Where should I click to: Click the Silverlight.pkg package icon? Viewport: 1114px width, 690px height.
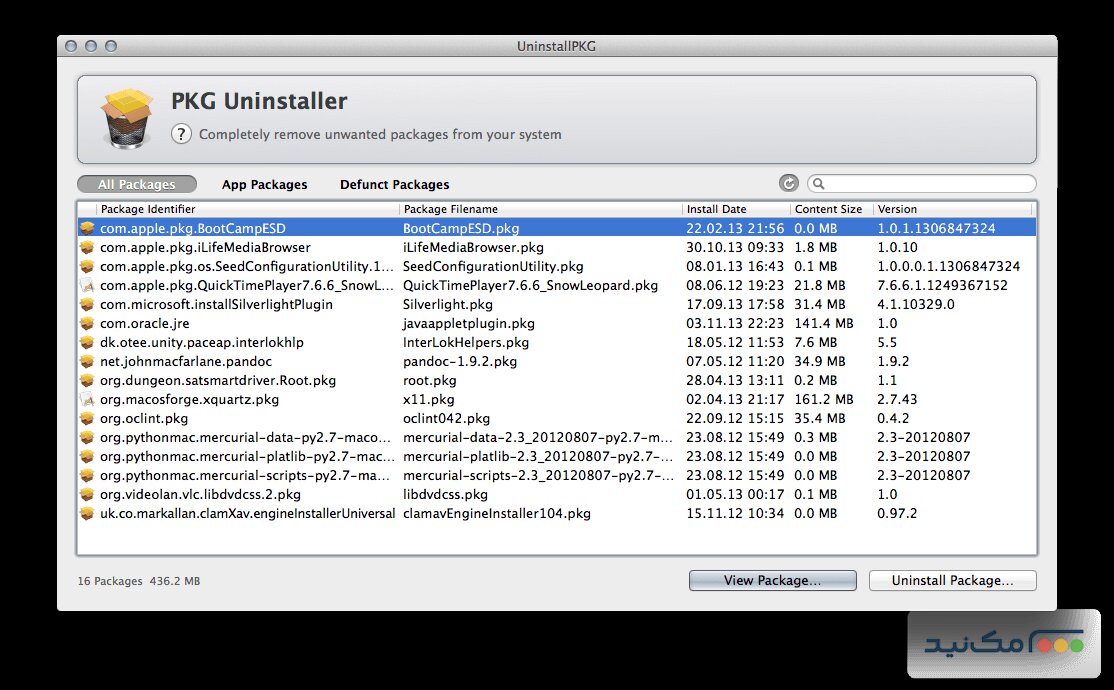click(x=88, y=304)
